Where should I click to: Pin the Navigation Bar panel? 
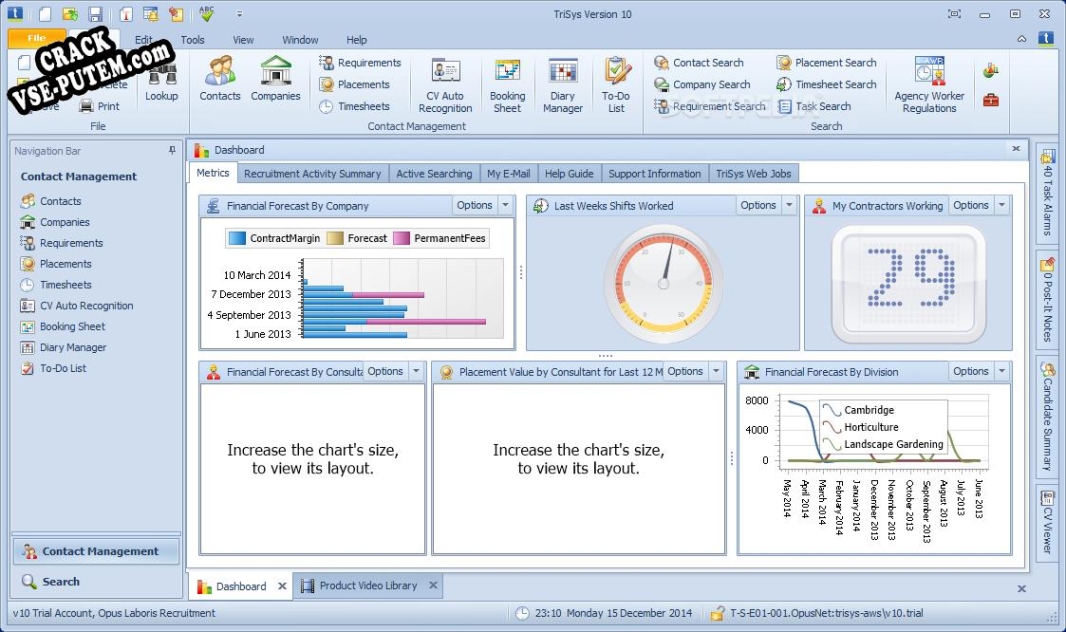(x=171, y=150)
